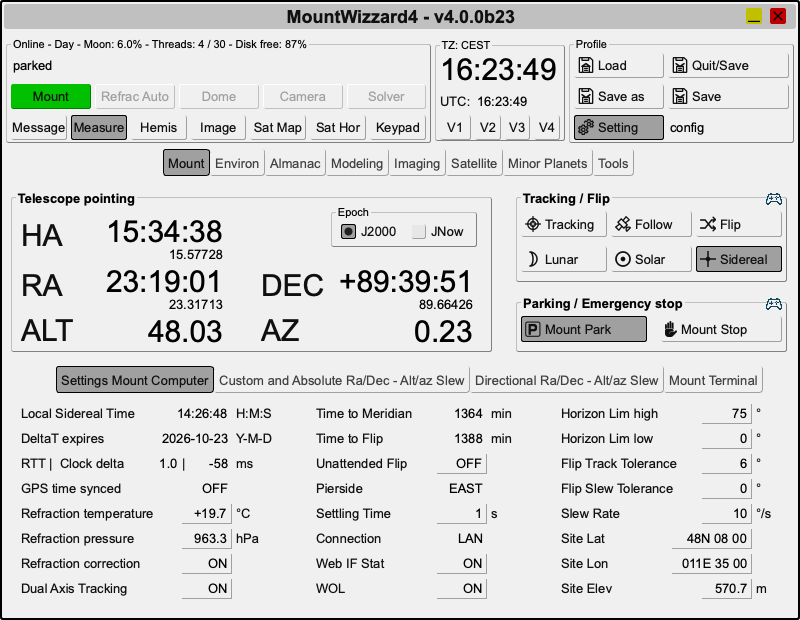800x620 pixels.
Task: Switch to the Environ tab
Action: pyautogui.click(x=237, y=163)
